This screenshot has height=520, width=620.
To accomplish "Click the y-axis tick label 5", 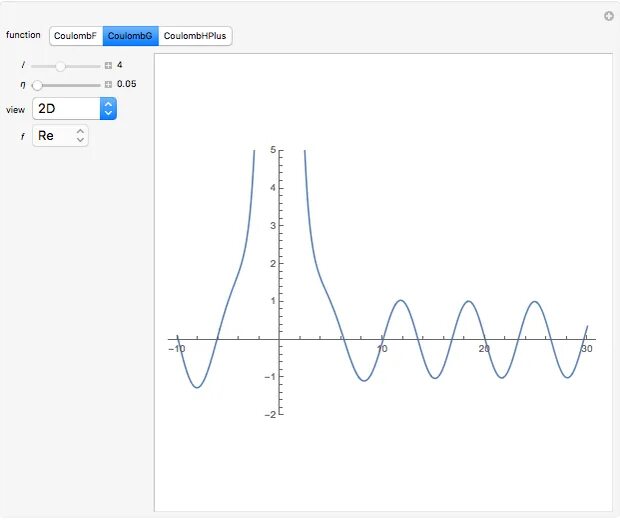I will (x=273, y=150).
